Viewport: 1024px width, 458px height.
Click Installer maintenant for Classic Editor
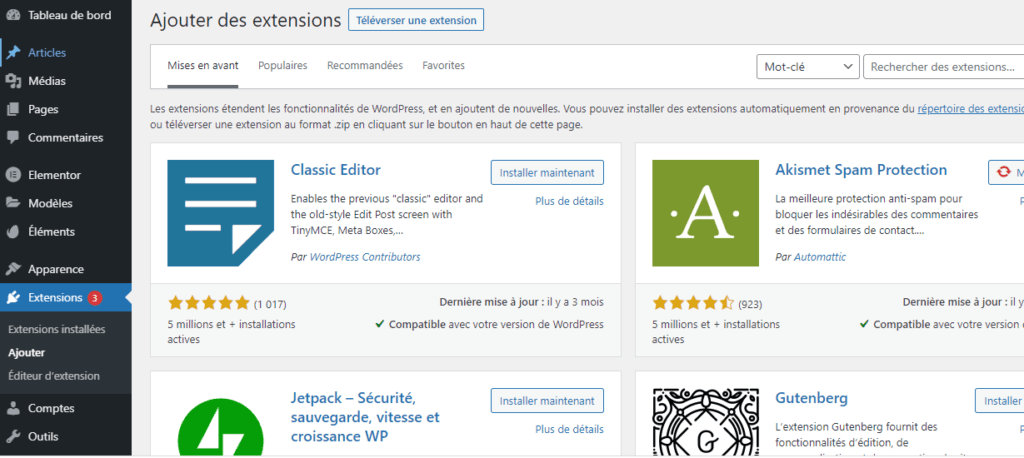point(547,172)
